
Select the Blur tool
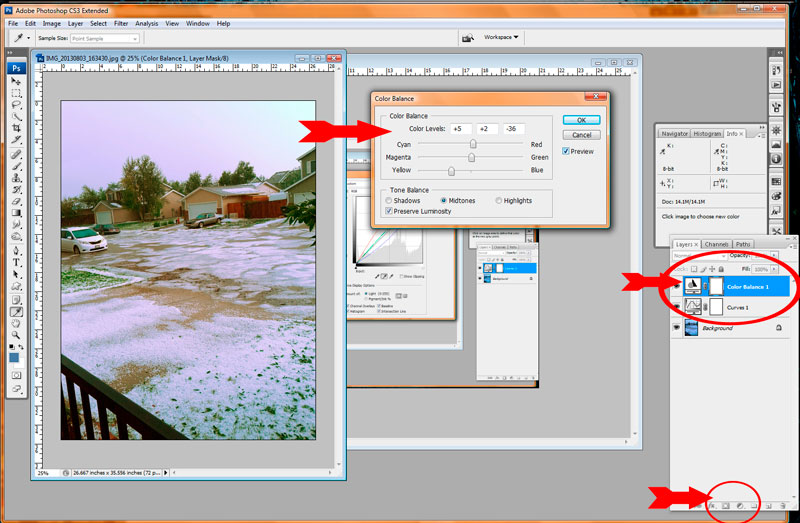pos(16,225)
